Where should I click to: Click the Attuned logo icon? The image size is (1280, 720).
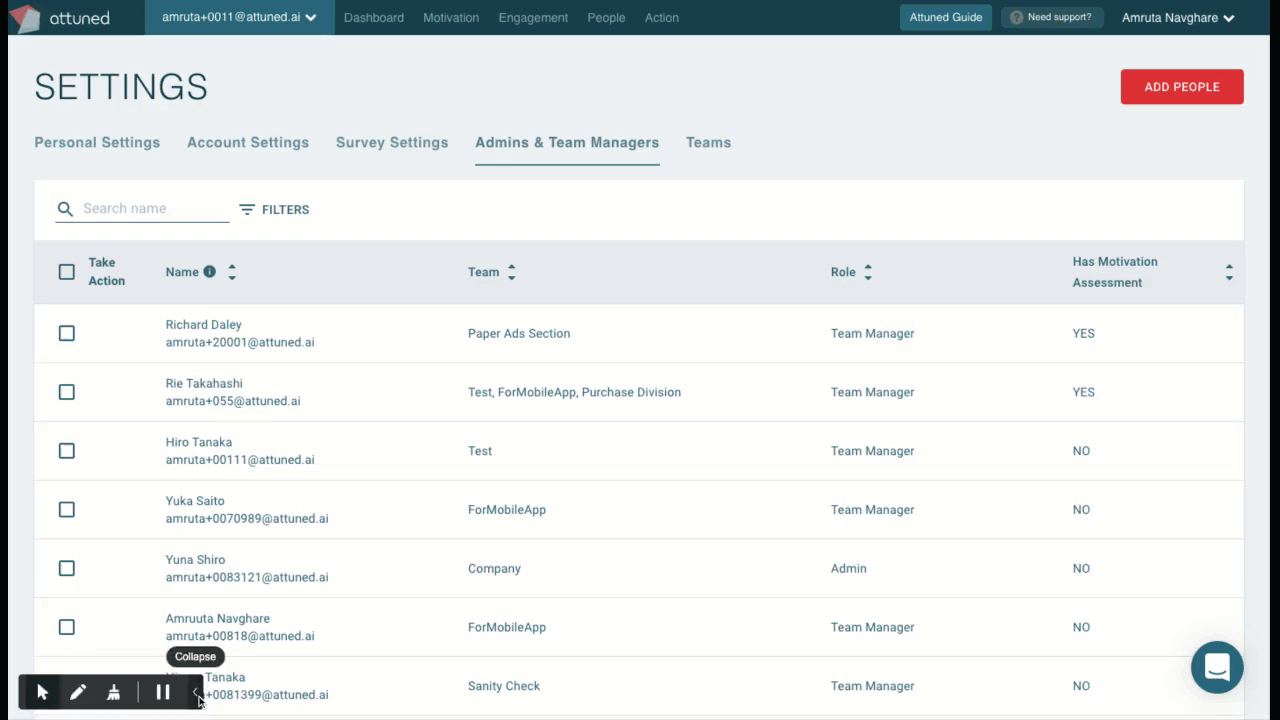coord(25,17)
